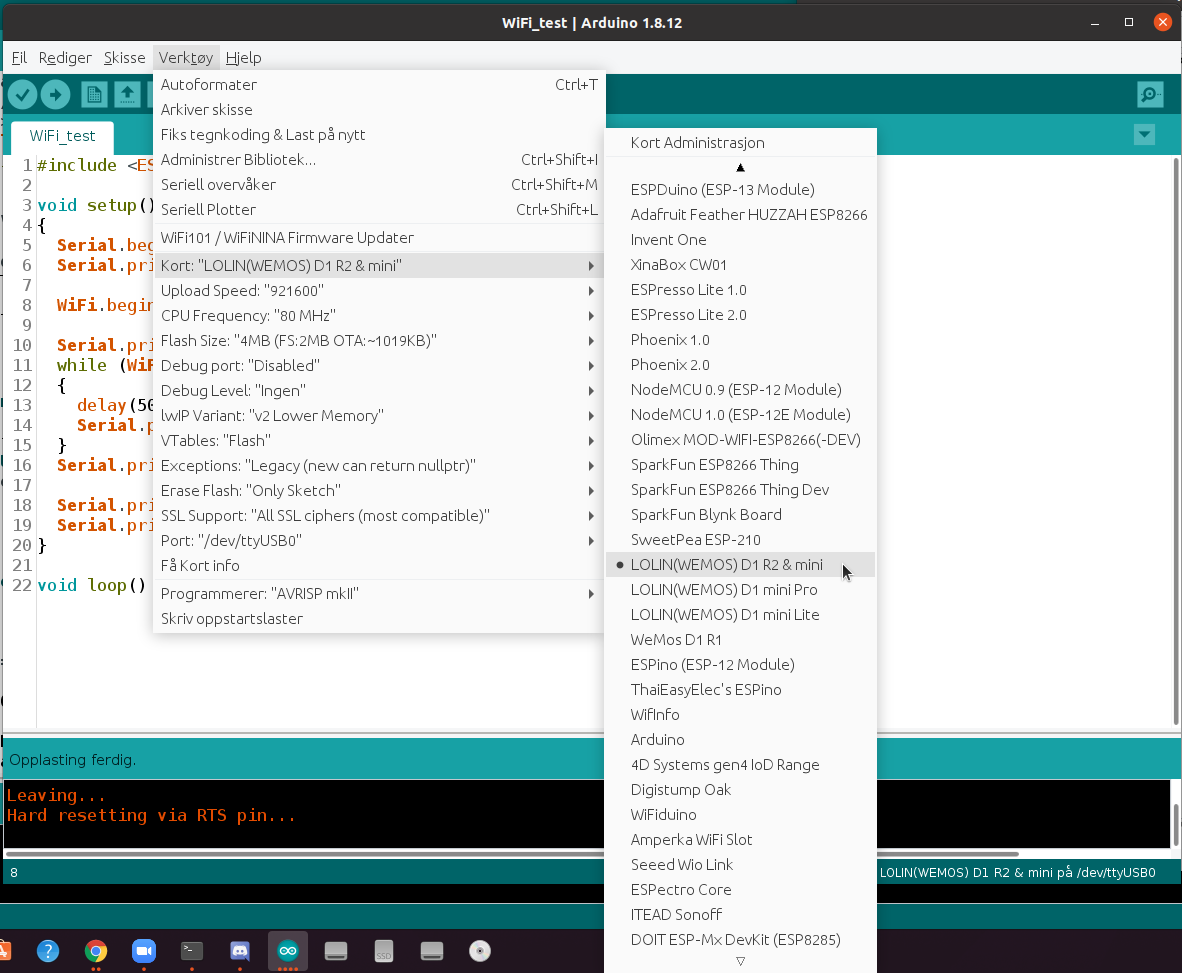Click the SSD drive dock icon
The width and height of the screenshot is (1182, 973).
[x=384, y=951]
